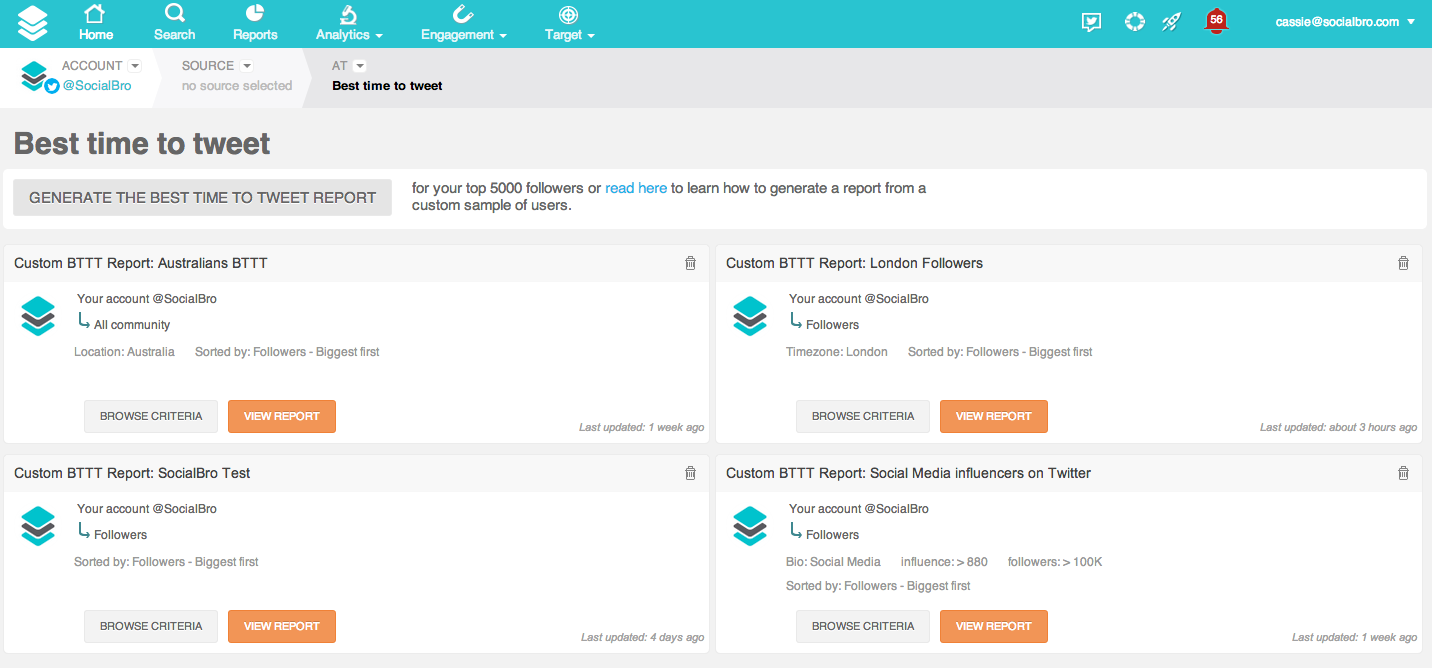
Task: Click the Engagement magnet icon
Action: [x=462, y=14]
